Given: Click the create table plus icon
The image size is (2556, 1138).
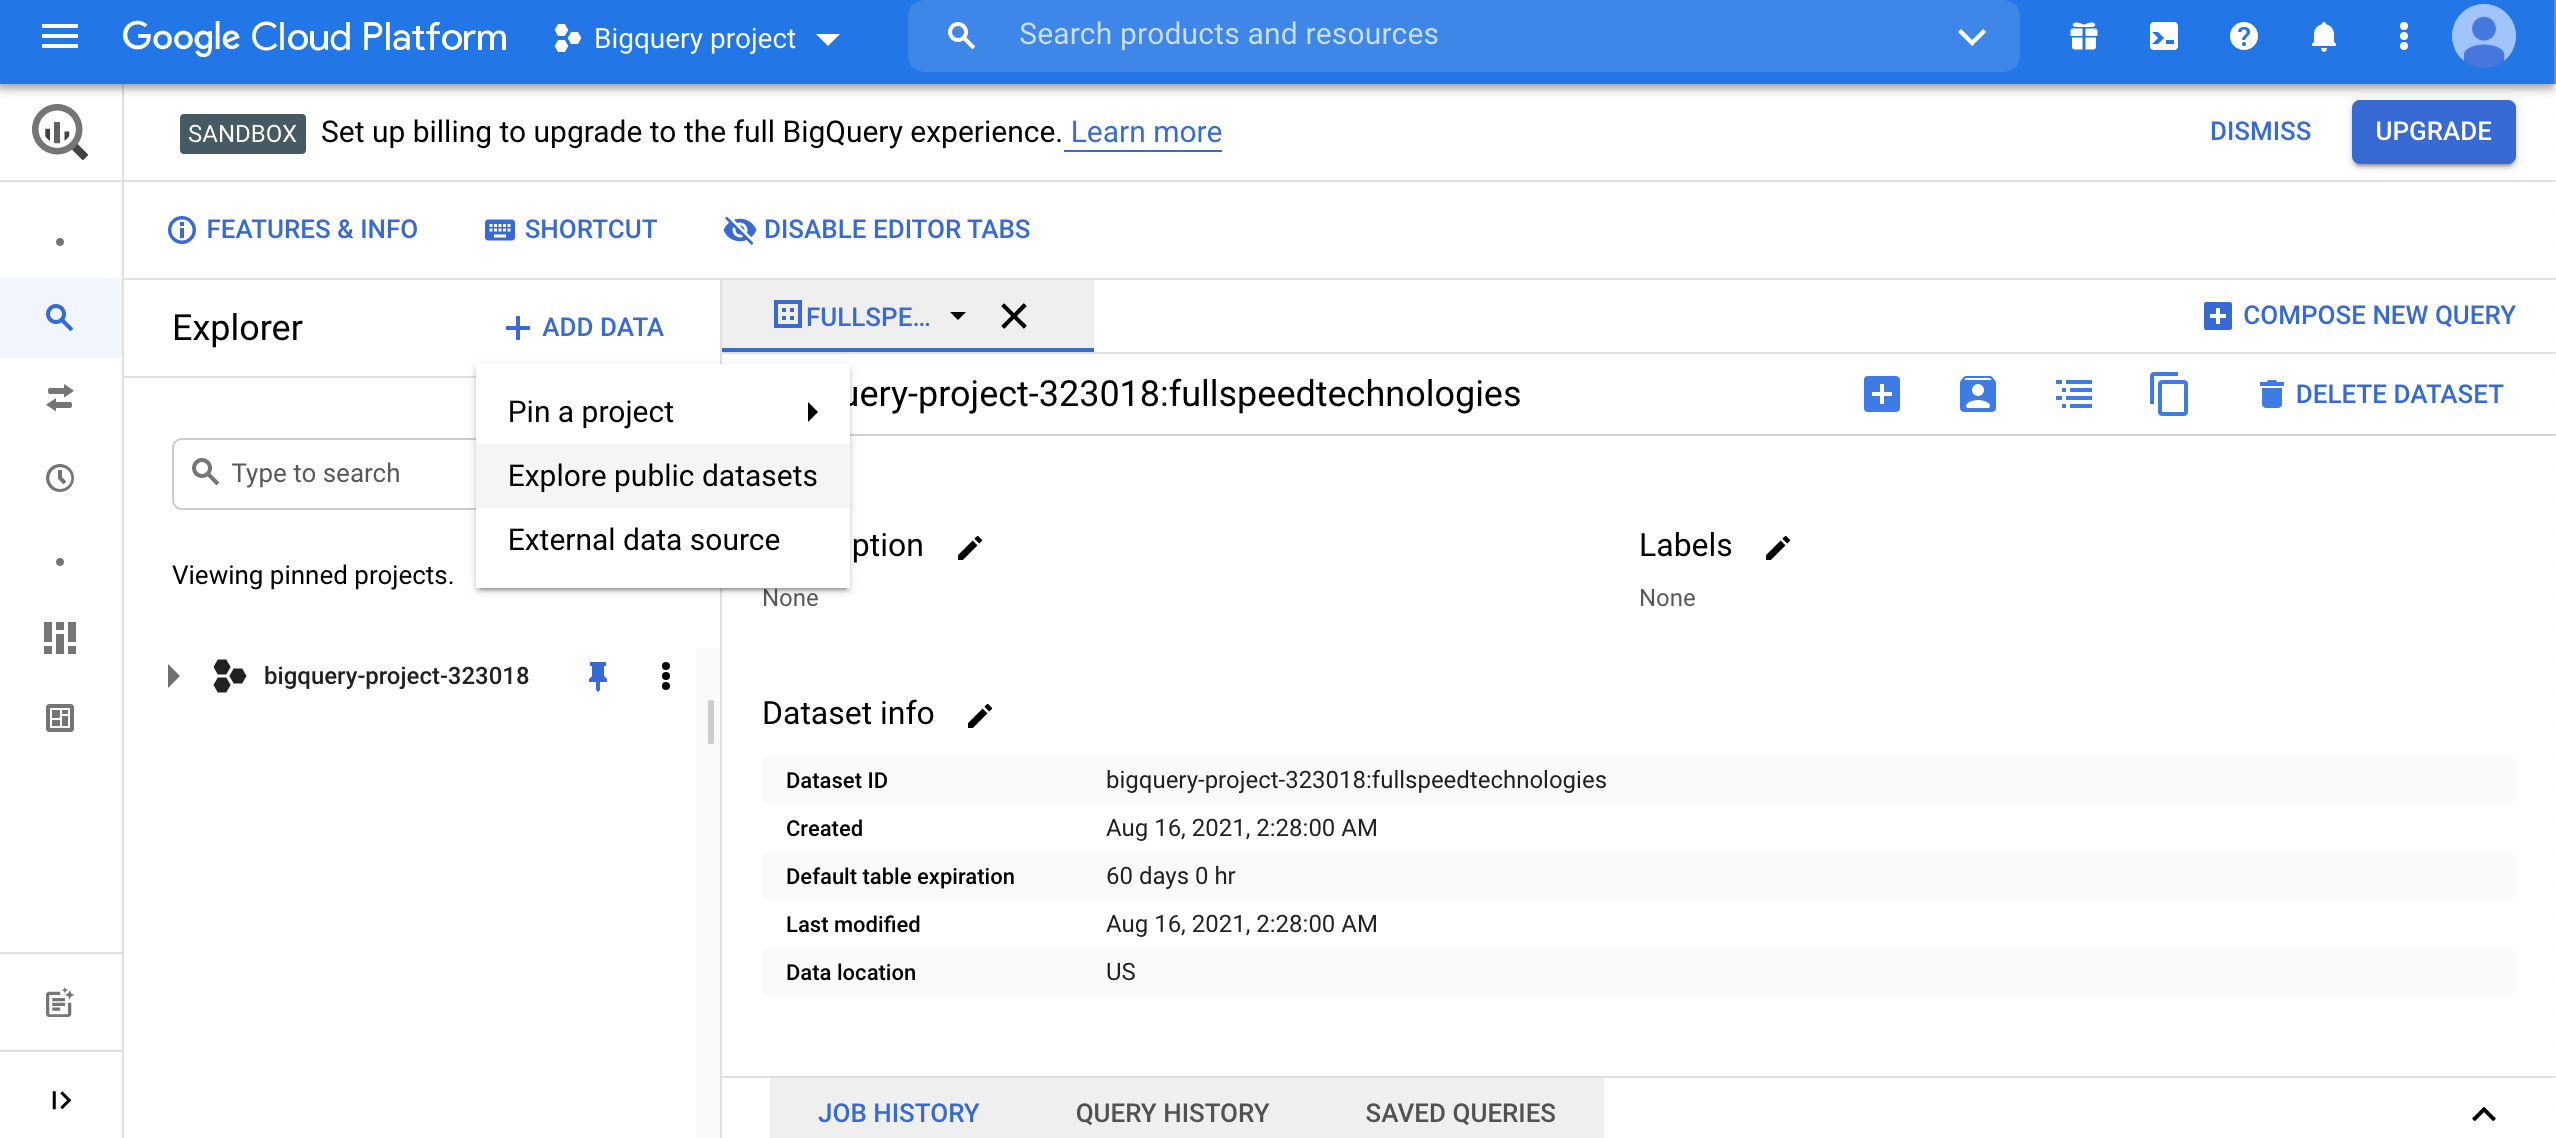Looking at the screenshot, I should [1882, 394].
